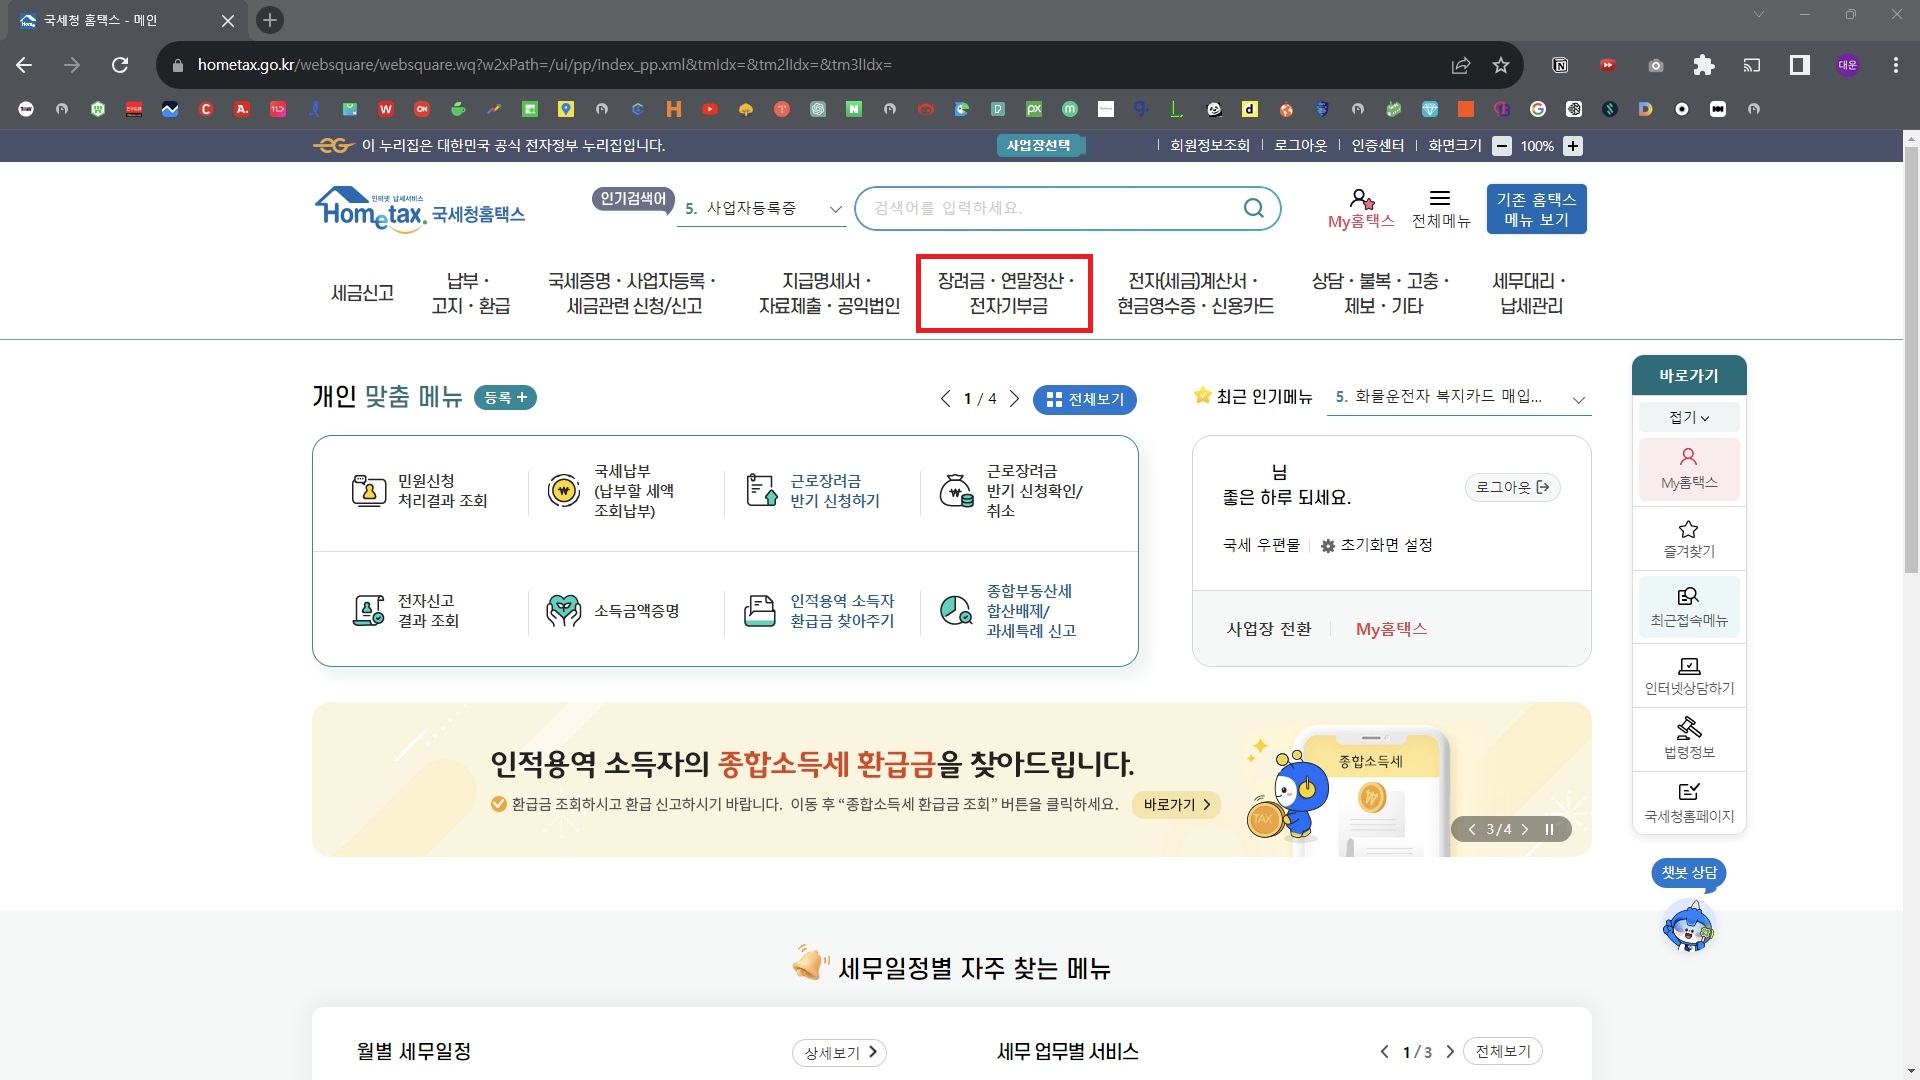1920x1080 pixels.
Task: Open the 세금신고 menu
Action: click(361, 292)
